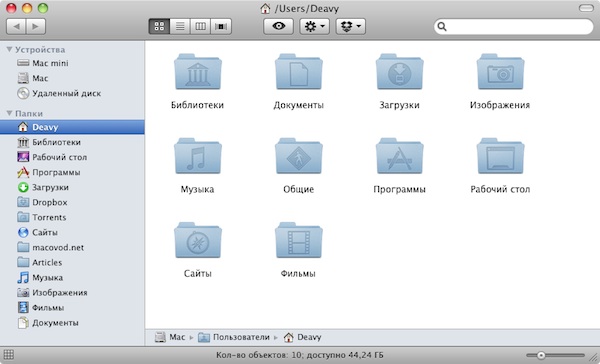Switch to Cover Flow view
This screenshot has width=600, height=364.
(x=221, y=26)
